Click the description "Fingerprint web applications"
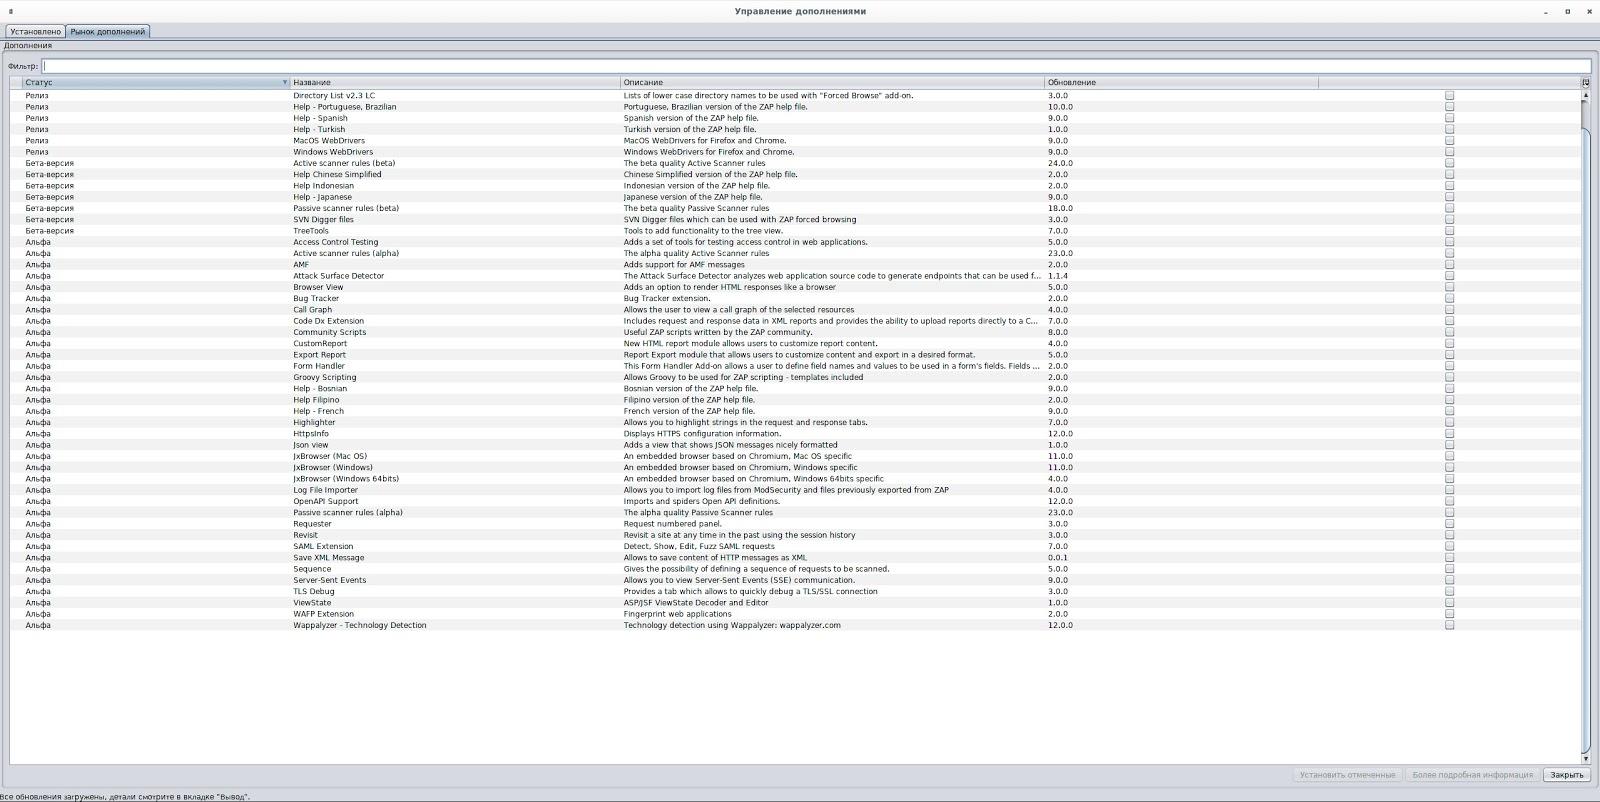This screenshot has height=802, width=1600. click(x=678, y=614)
